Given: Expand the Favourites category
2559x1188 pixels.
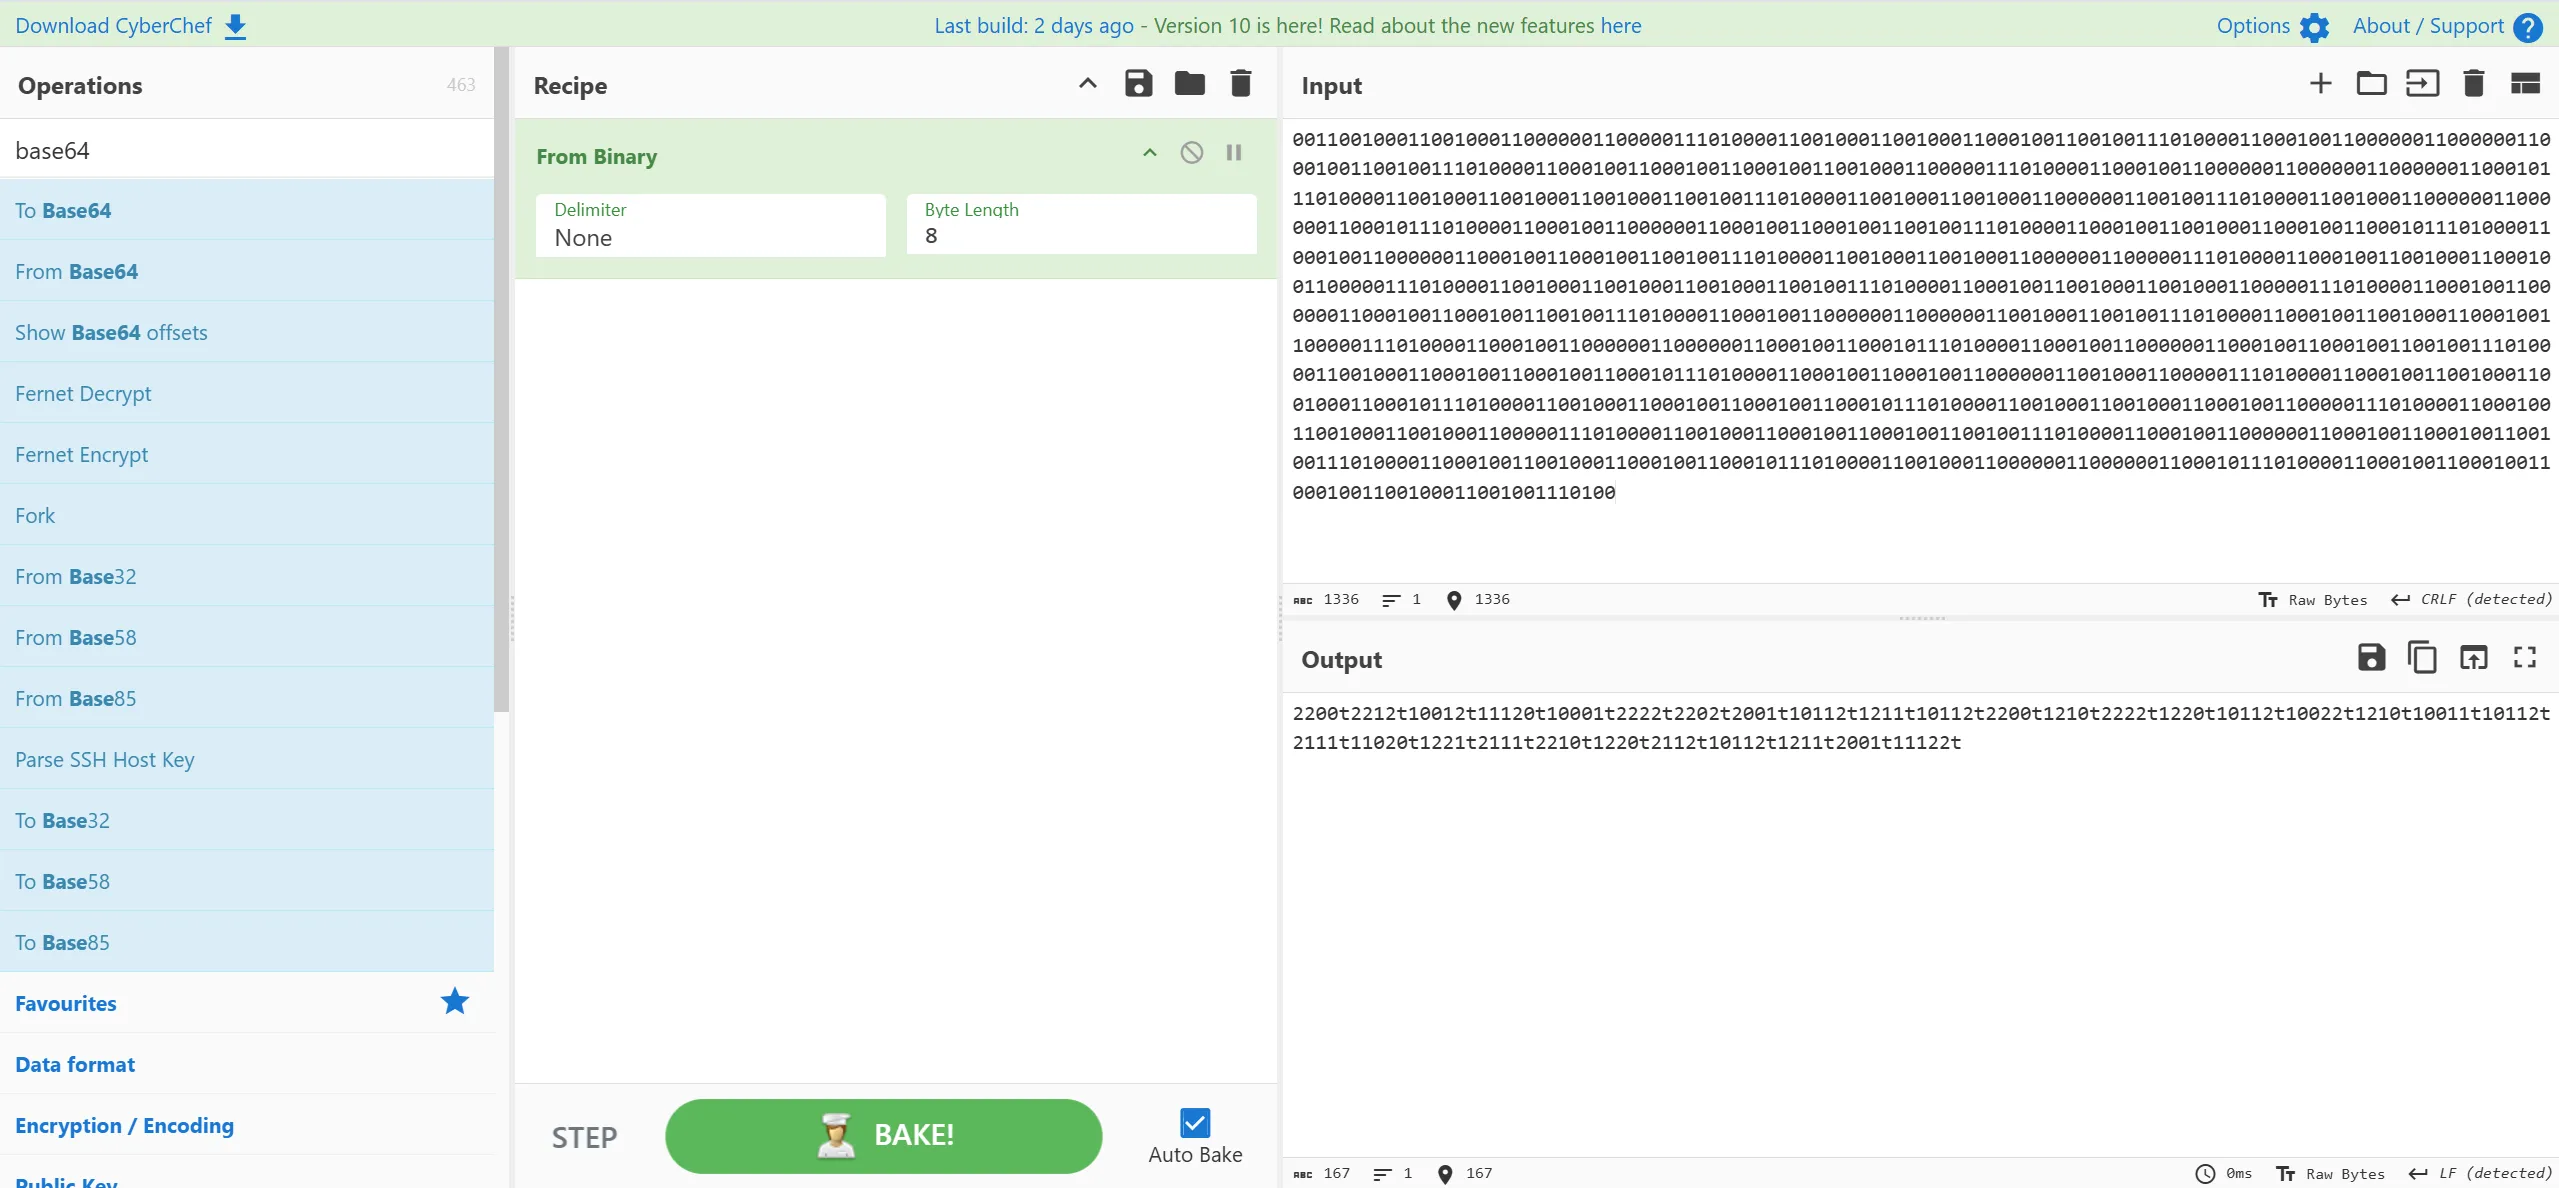Looking at the screenshot, I should coord(66,1003).
